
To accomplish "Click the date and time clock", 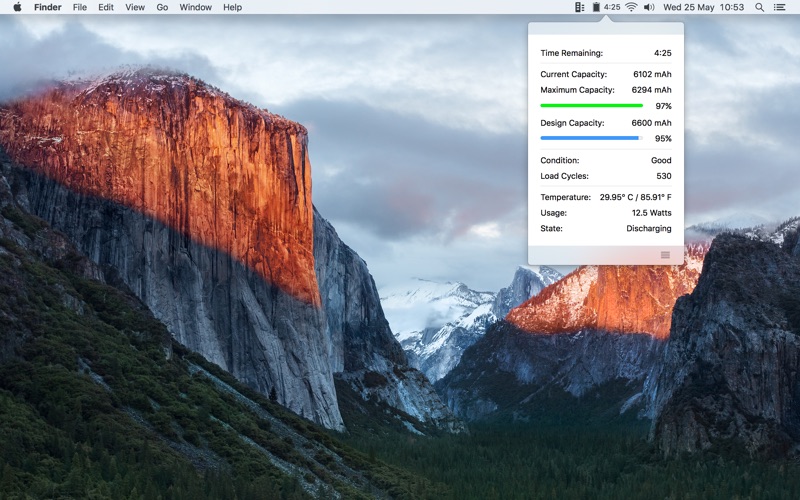I will tap(704, 7).
